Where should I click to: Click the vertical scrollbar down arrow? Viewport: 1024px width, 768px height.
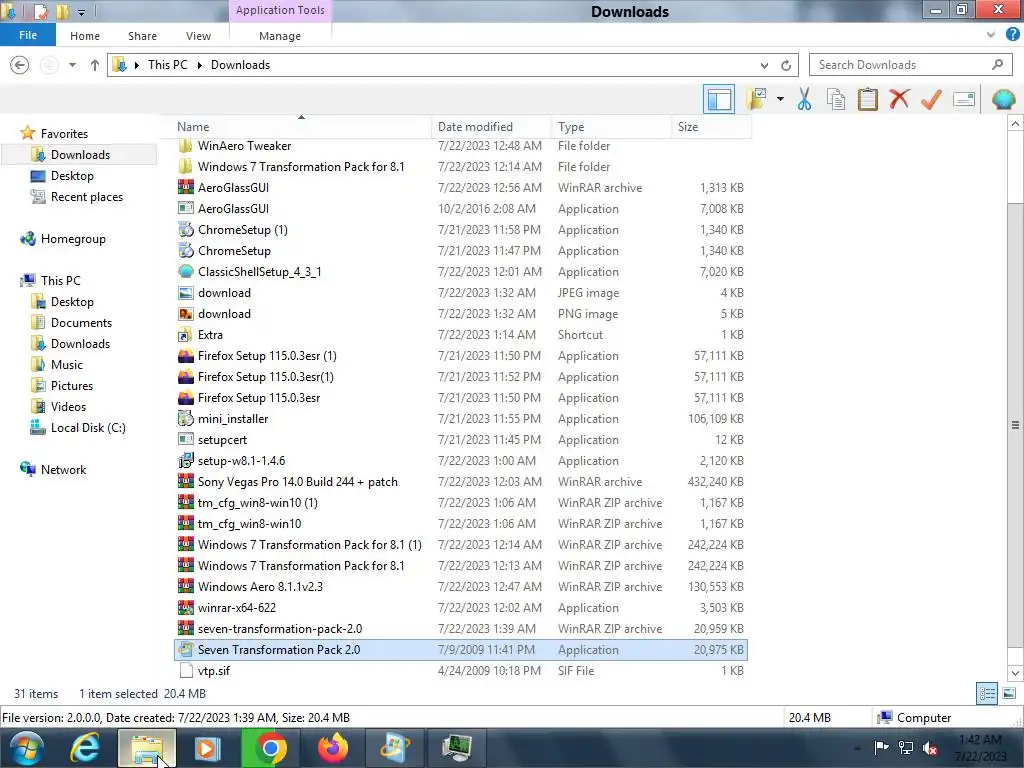pos(1016,673)
